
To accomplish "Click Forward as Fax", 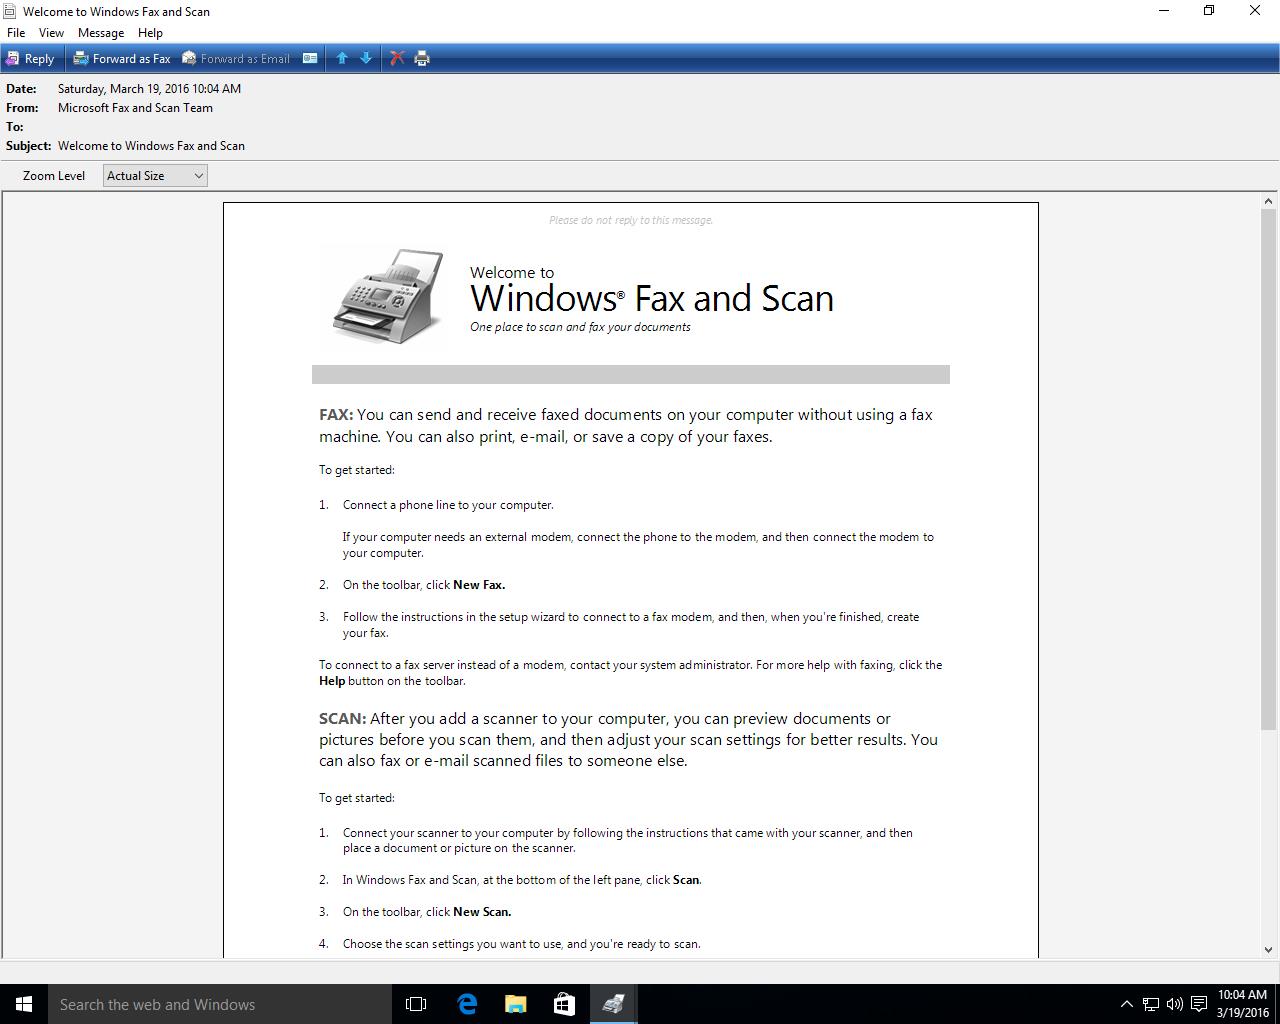I will point(122,59).
